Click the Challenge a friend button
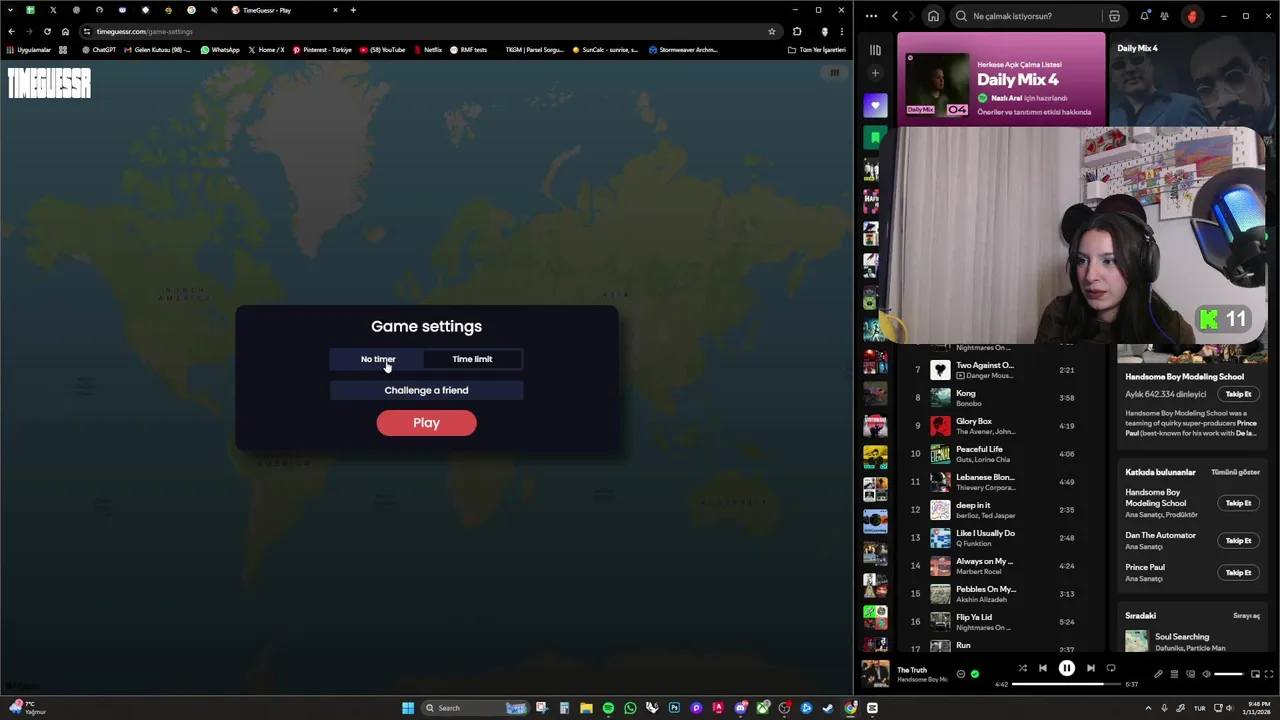 pyautogui.click(x=426, y=390)
